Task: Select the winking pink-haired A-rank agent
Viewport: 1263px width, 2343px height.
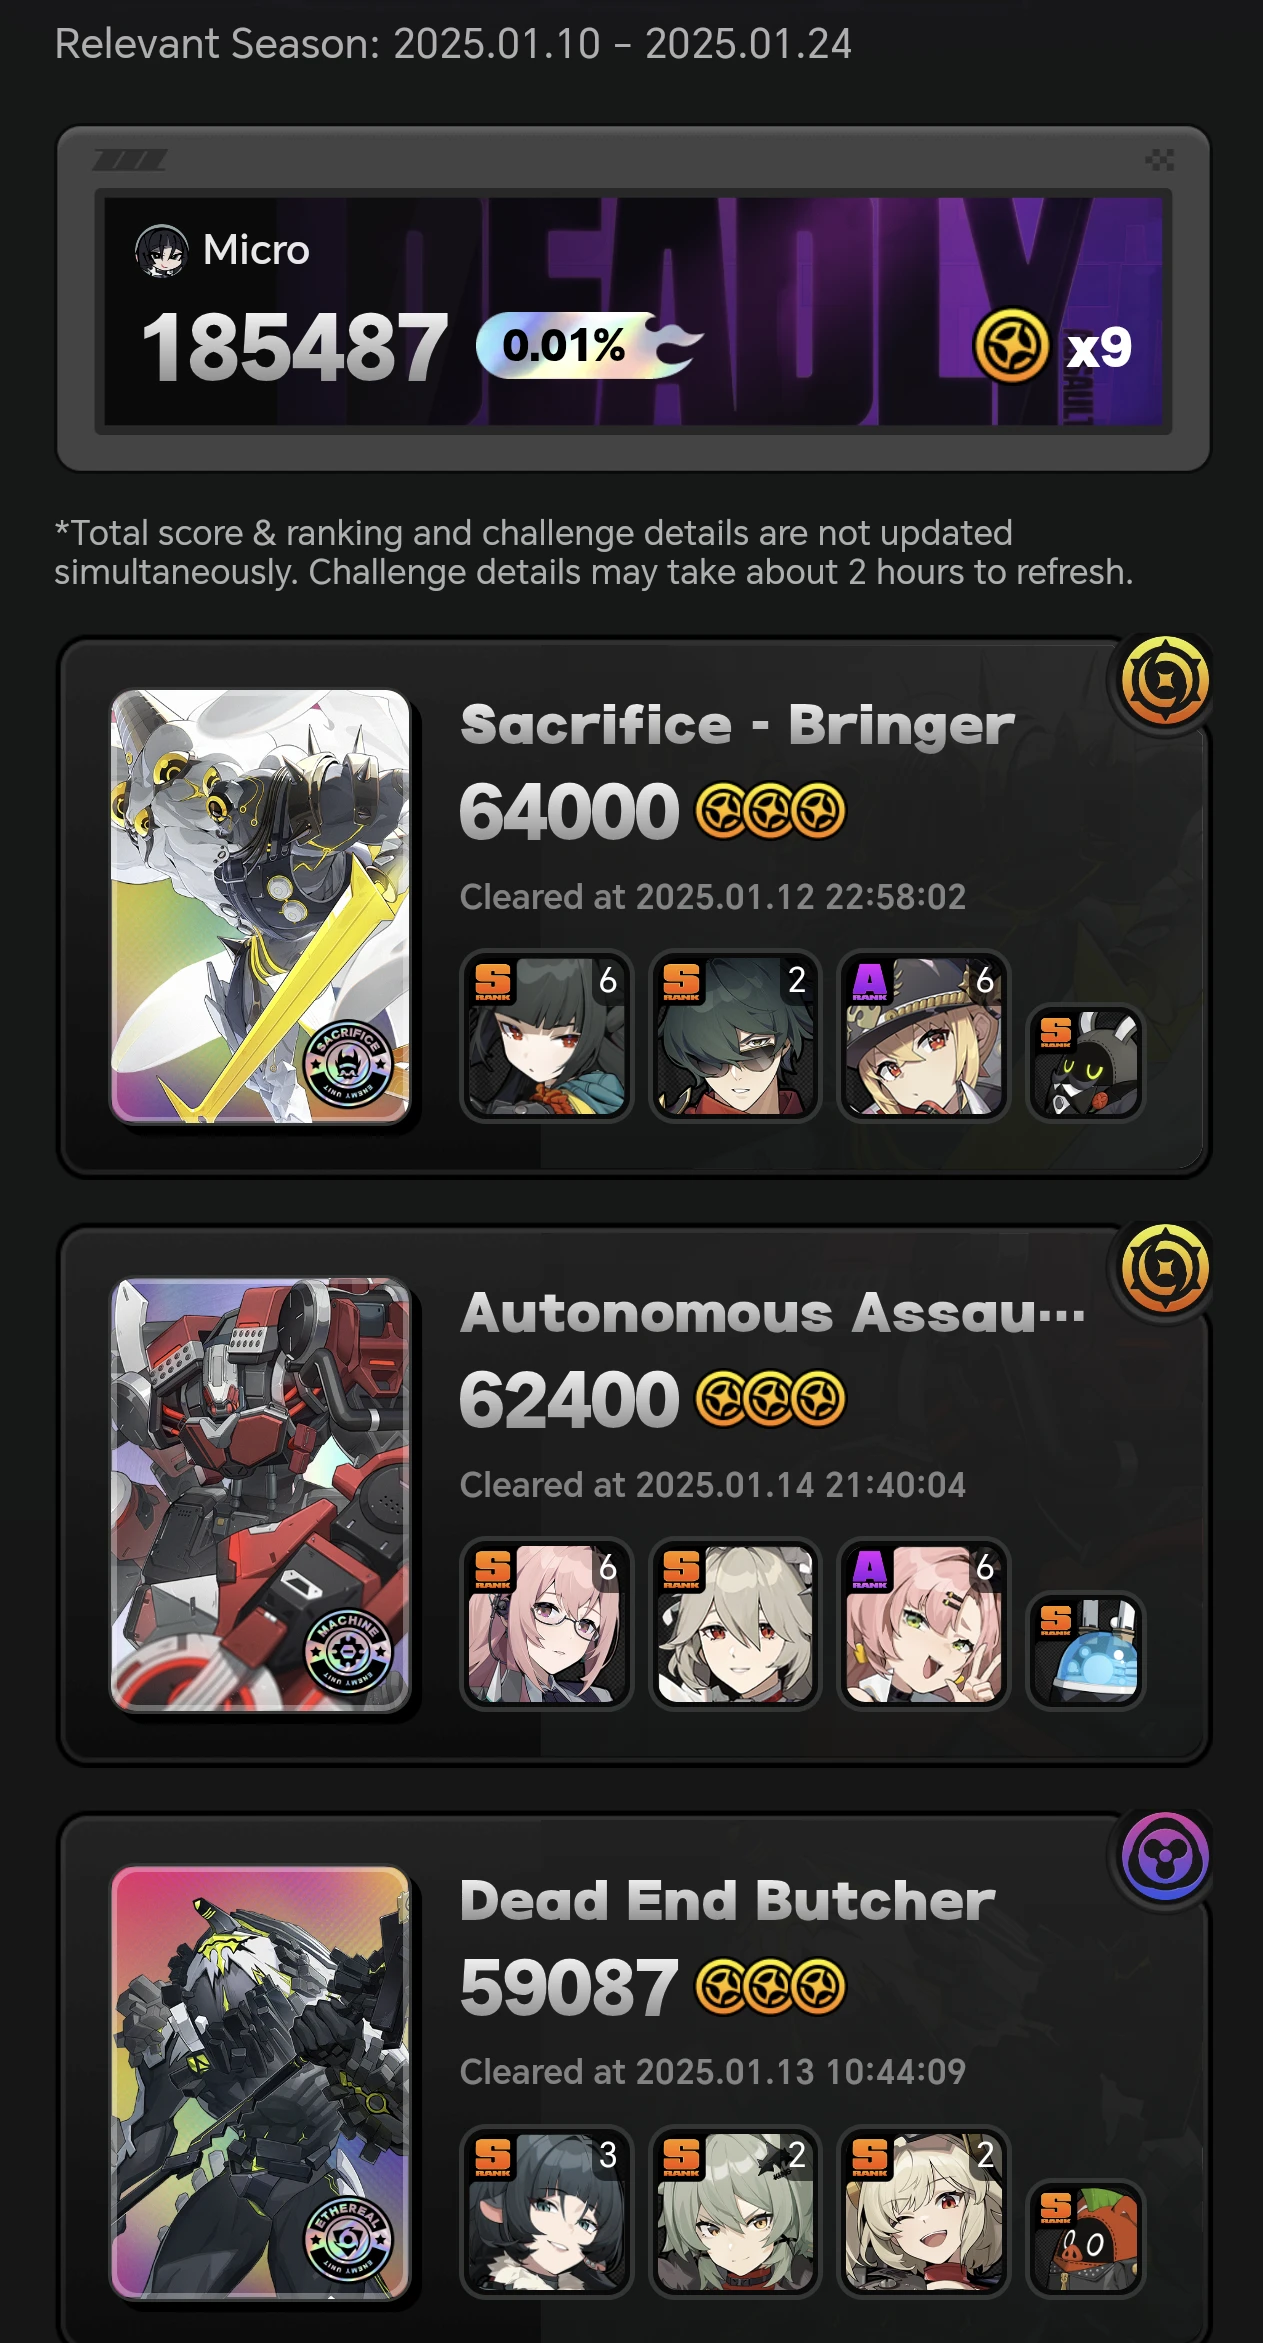Action: tap(923, 1623)
